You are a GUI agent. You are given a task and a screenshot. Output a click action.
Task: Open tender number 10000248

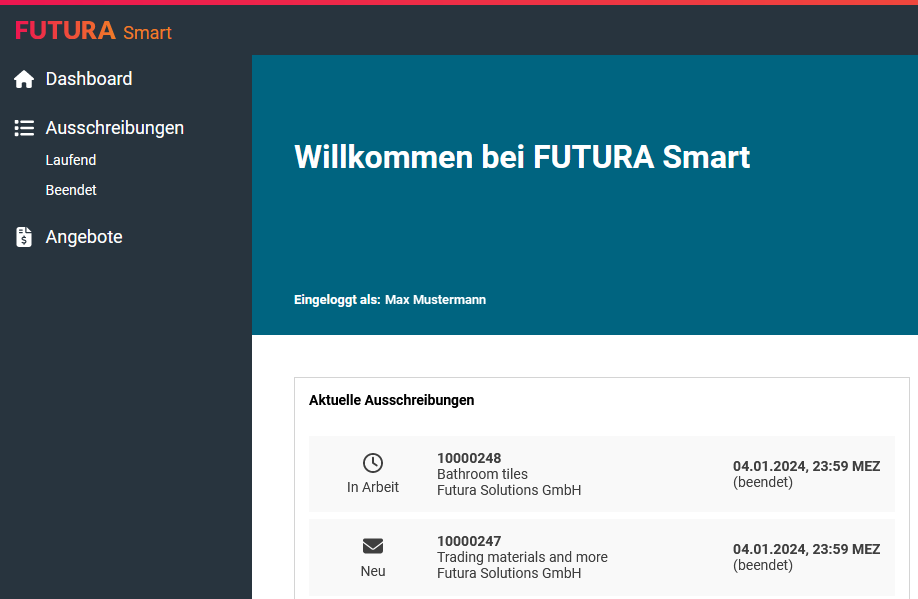click(x=469, y=458)
